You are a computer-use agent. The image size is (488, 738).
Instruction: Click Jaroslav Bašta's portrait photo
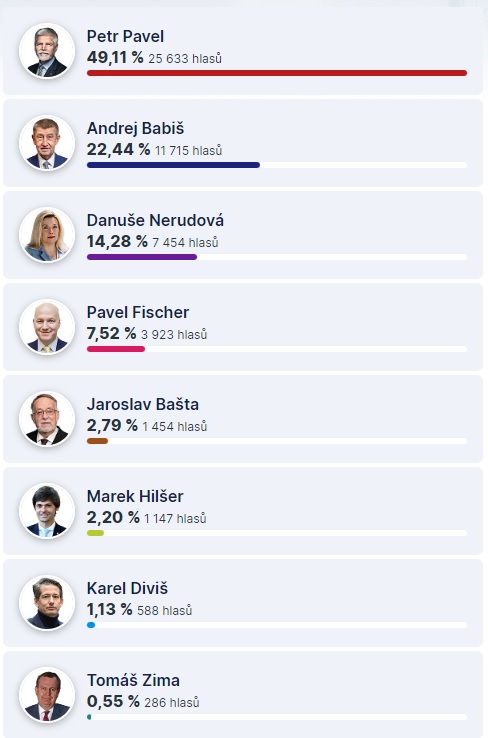[x=47, y=419]
